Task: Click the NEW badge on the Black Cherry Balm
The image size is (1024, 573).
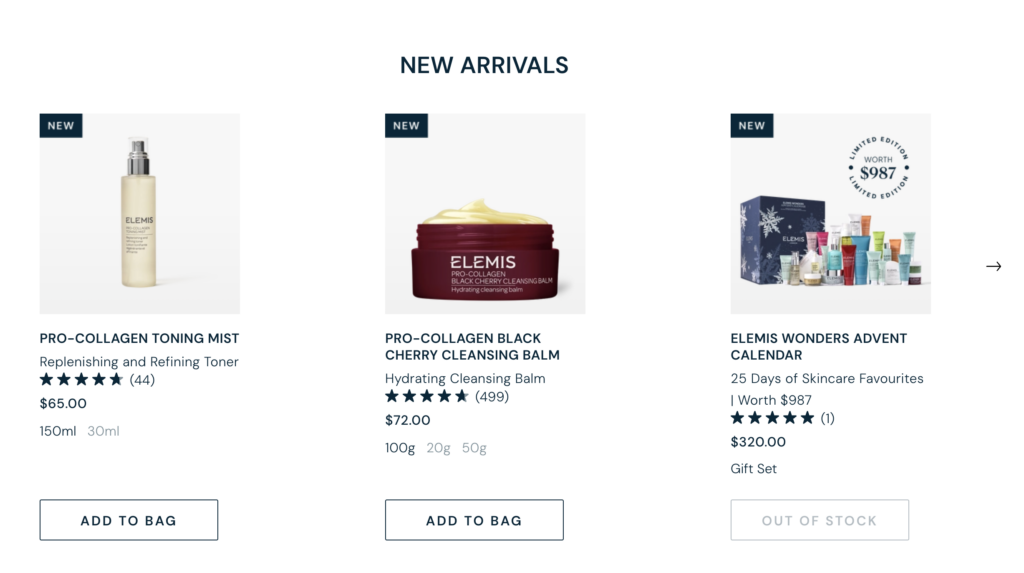Action: 406,125
